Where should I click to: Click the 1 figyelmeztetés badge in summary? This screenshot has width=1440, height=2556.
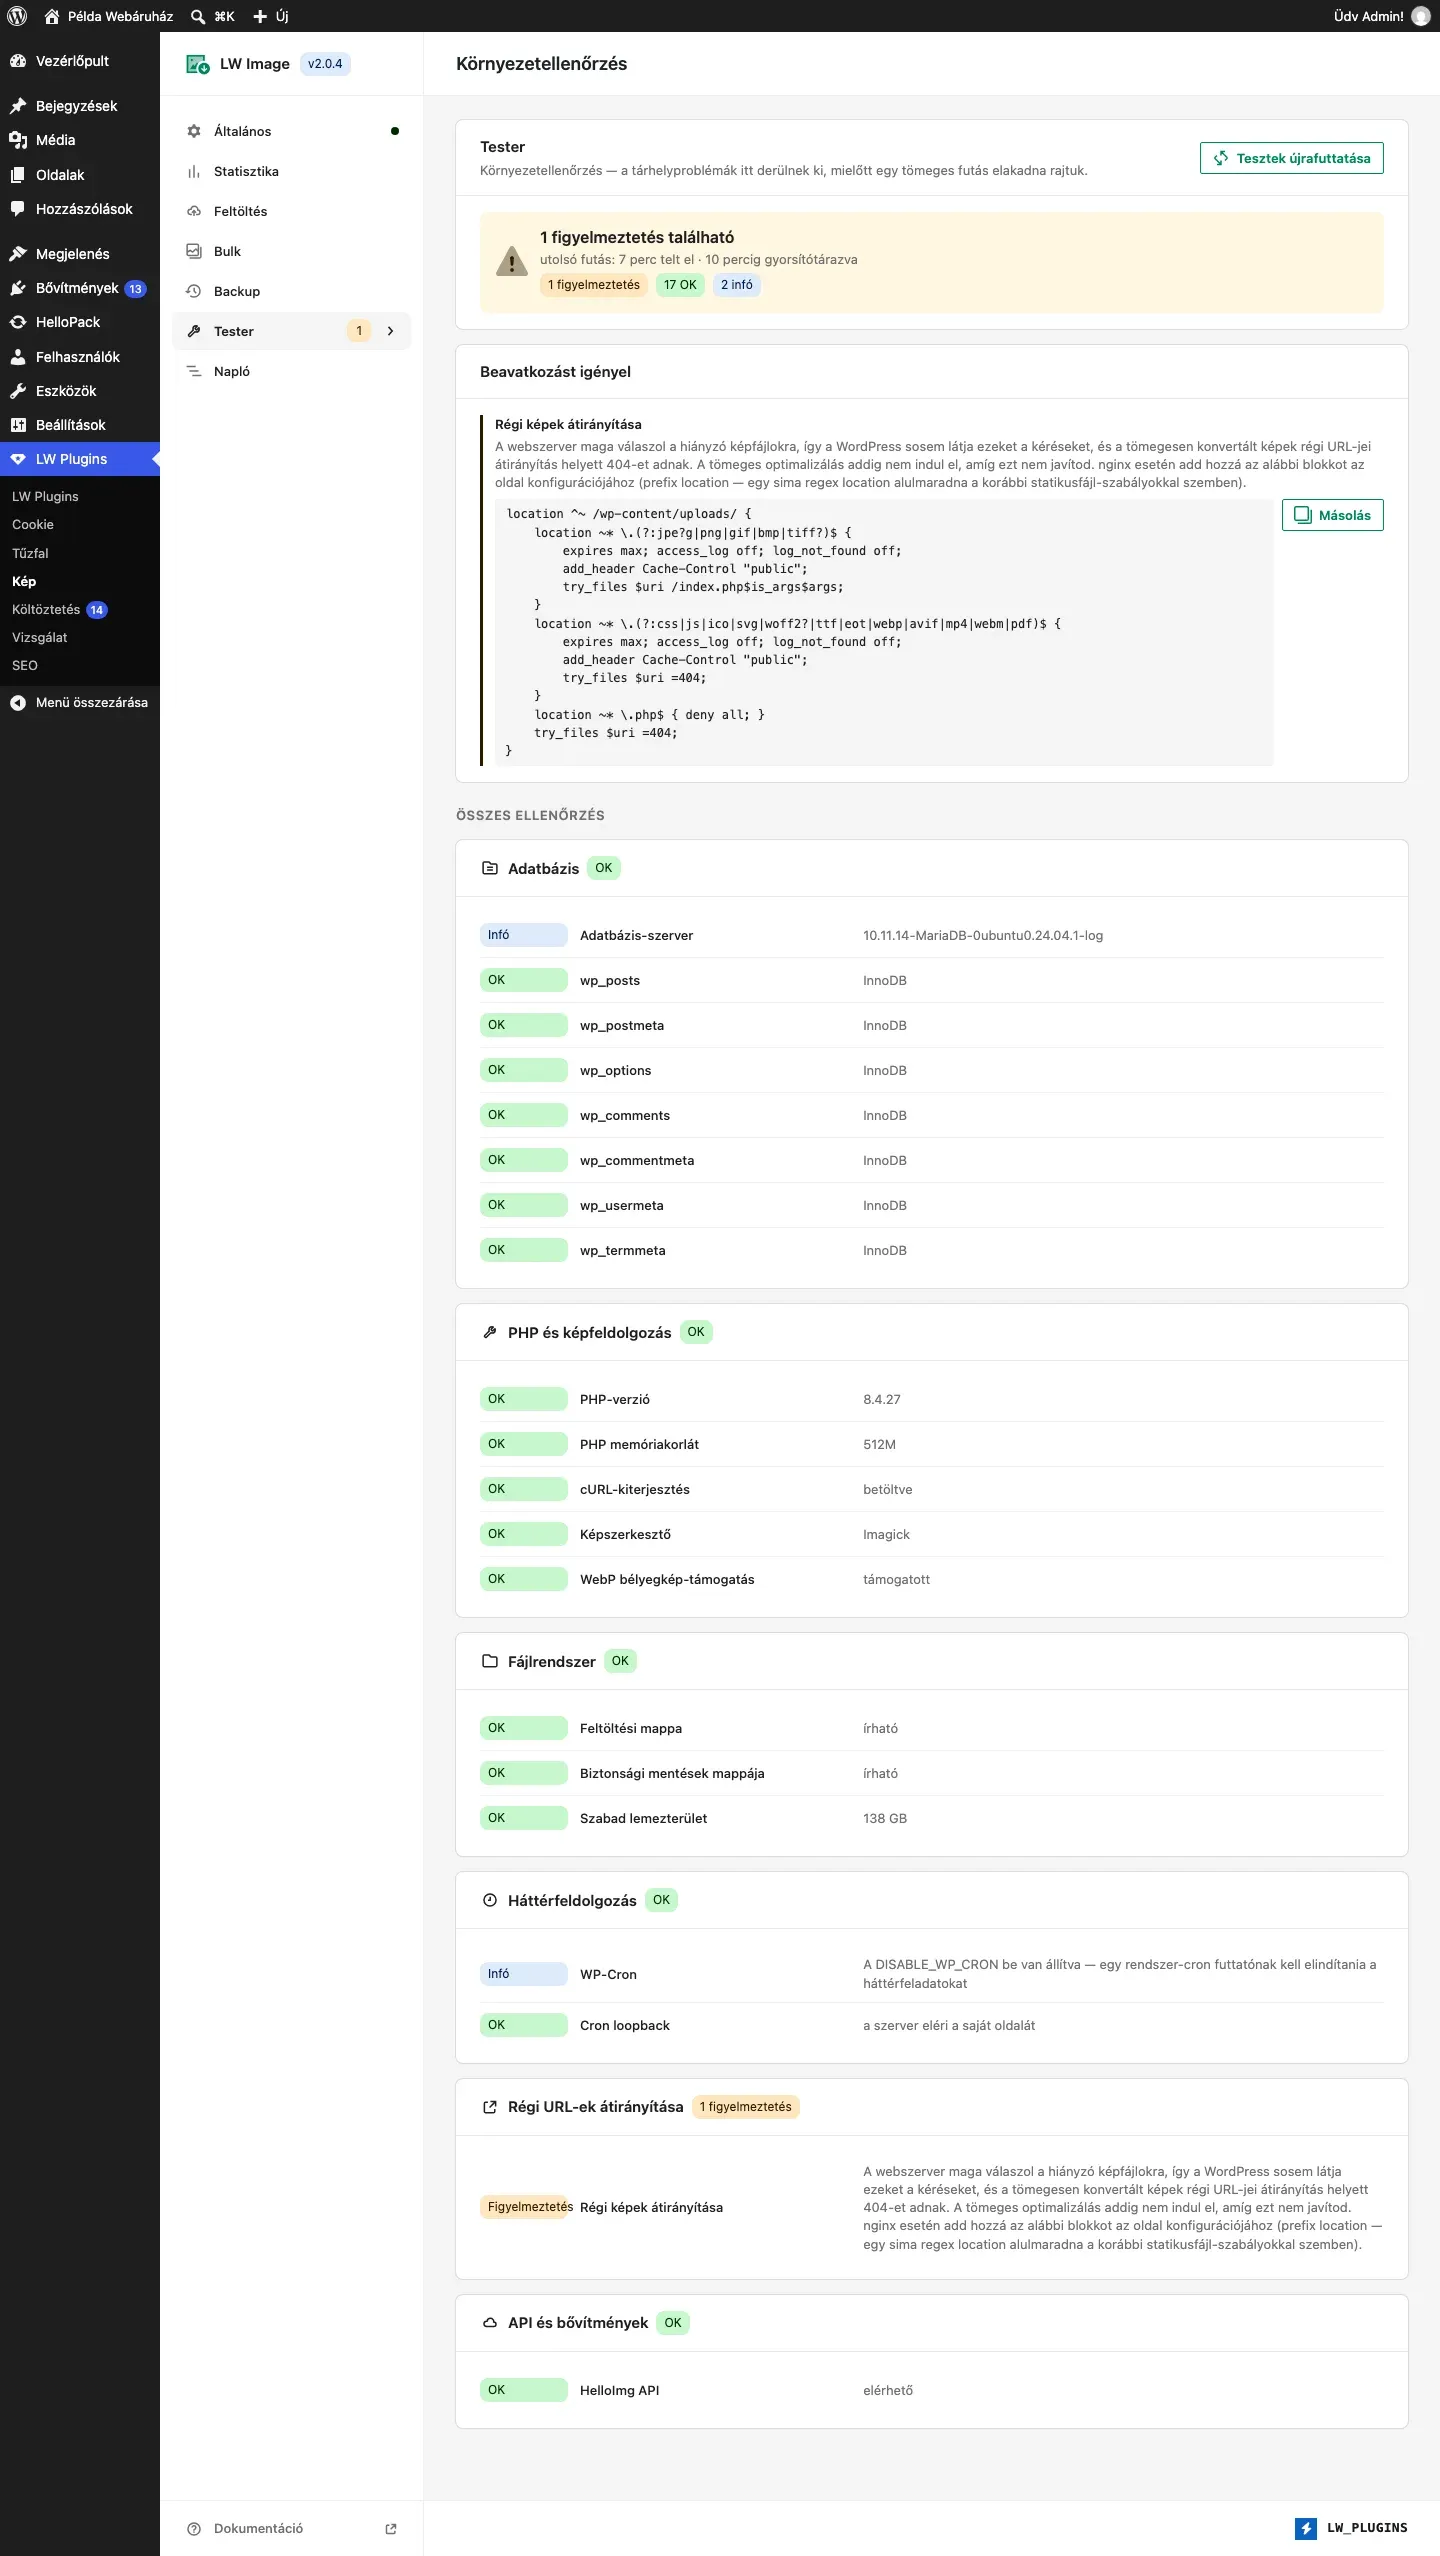pos(594,285)
